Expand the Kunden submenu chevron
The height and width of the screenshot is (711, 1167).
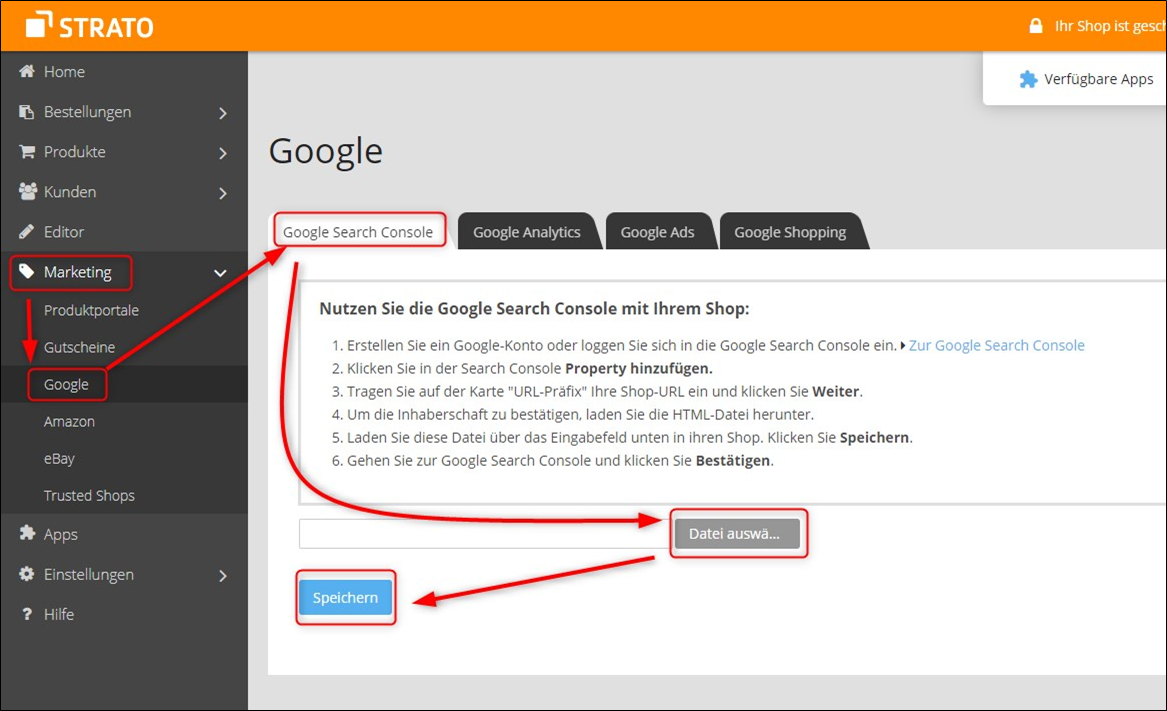click(x=222, y=191)
